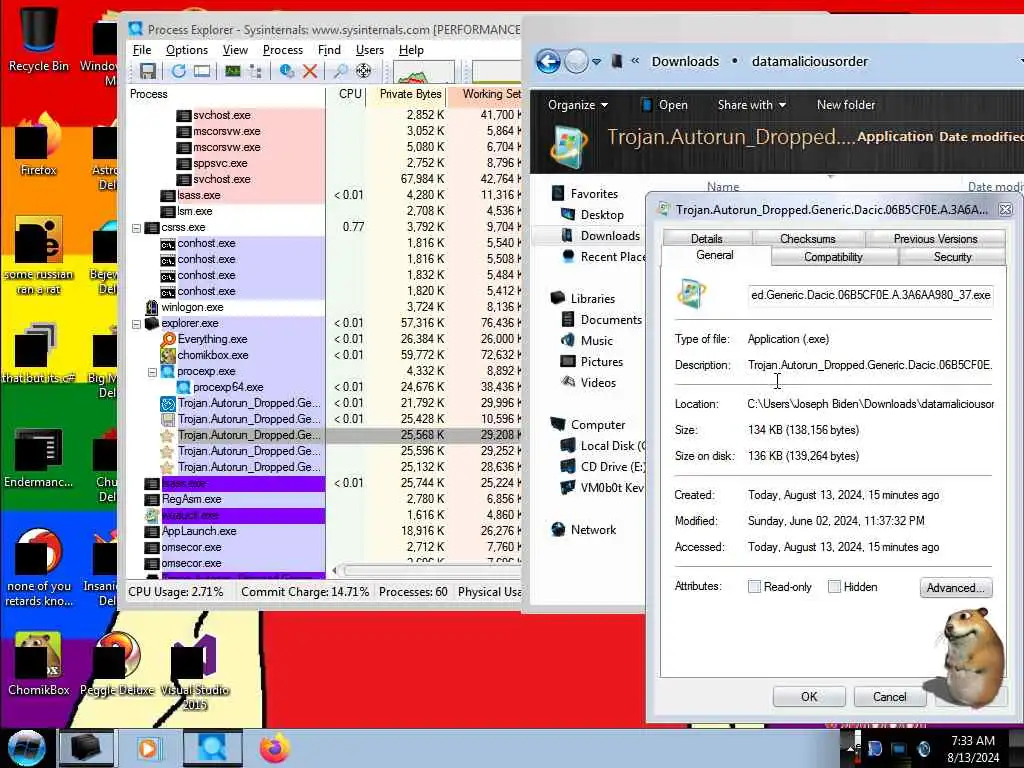Switch to the Details tab in Properties

(707, 238)
